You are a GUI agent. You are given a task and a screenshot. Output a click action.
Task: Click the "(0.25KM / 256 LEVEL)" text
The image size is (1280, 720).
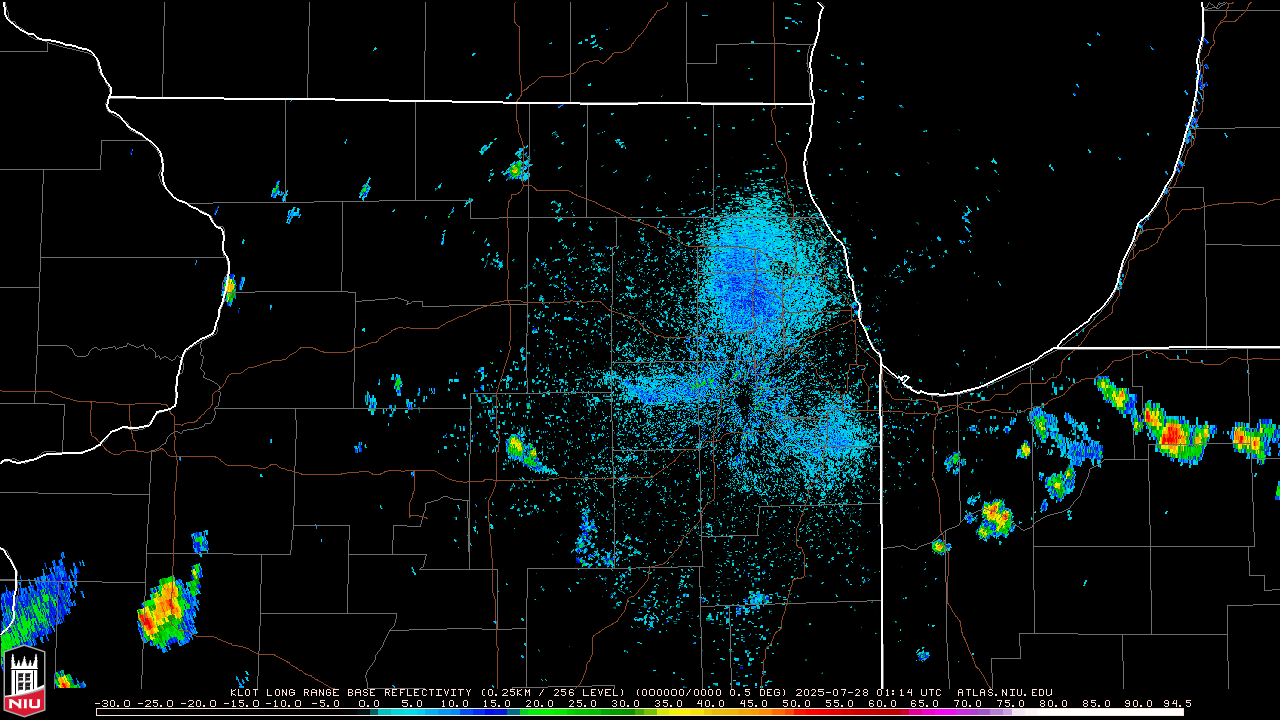click(553, 692)
